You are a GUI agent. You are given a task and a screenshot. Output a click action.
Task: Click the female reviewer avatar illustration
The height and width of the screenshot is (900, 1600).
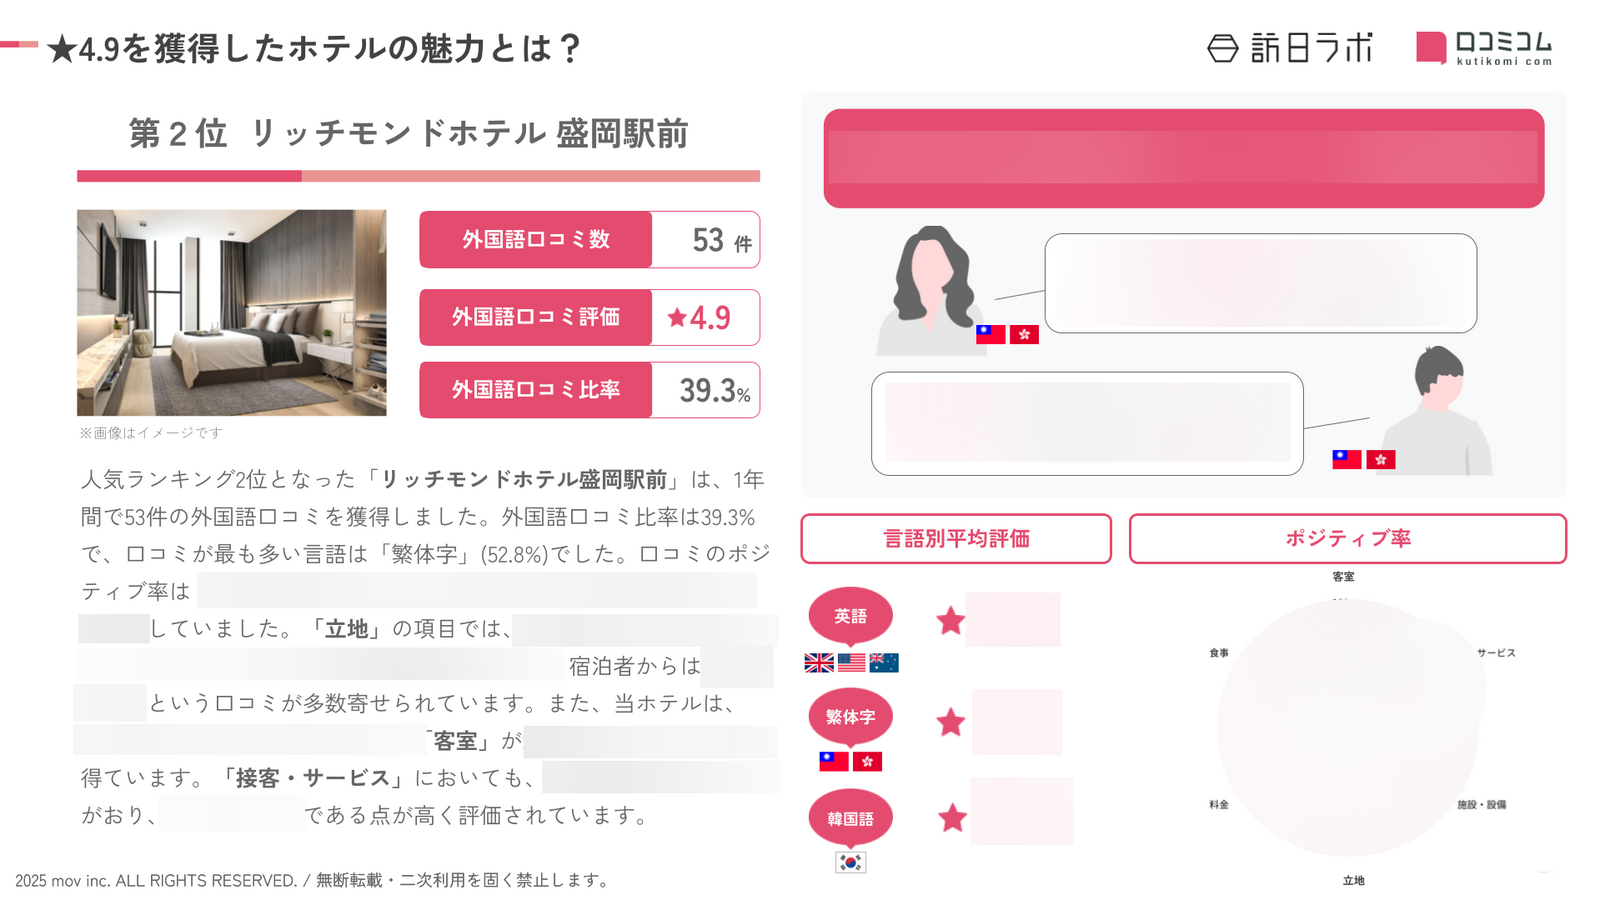pos(930,290)
